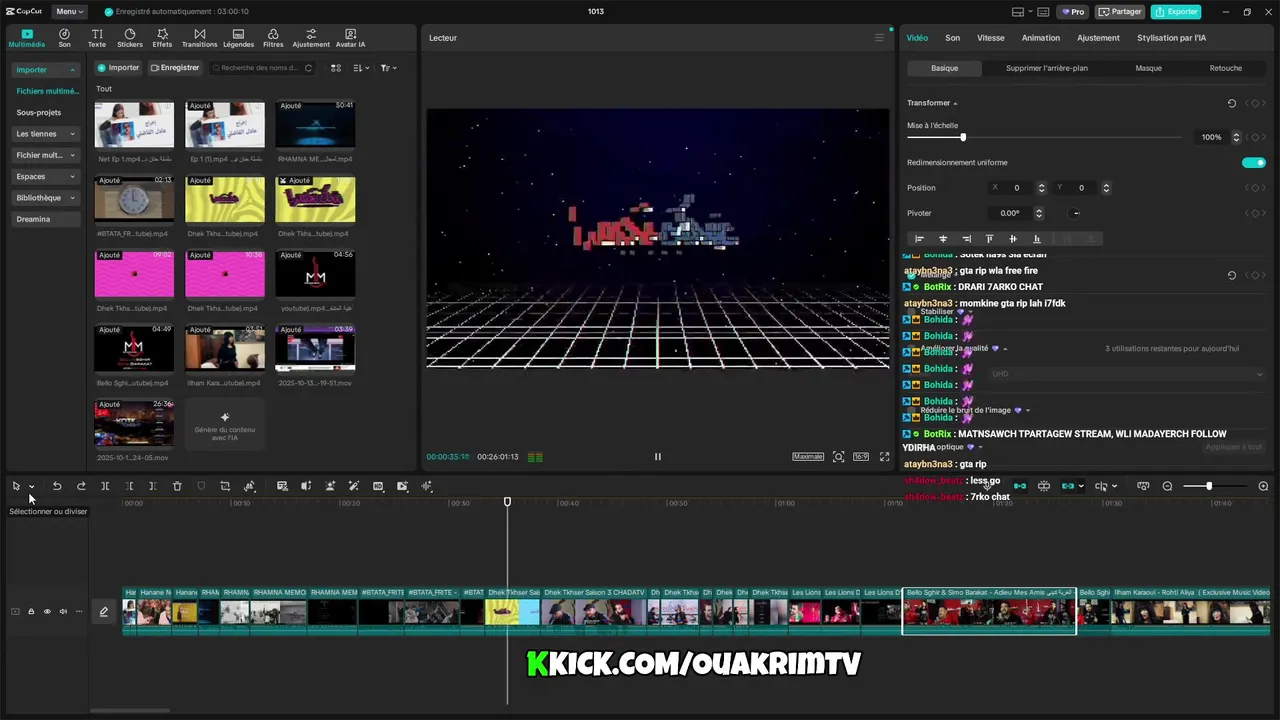Click align left icon under Pivoter
The width and height of the screenshot is (1280, 720).
919,239
